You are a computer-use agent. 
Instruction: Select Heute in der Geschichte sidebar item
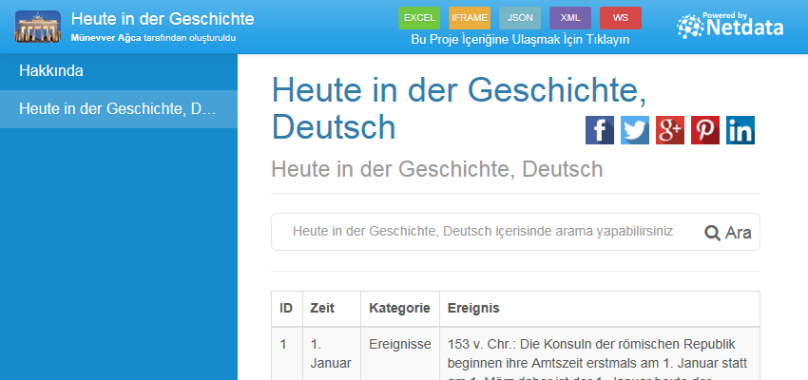119,109
